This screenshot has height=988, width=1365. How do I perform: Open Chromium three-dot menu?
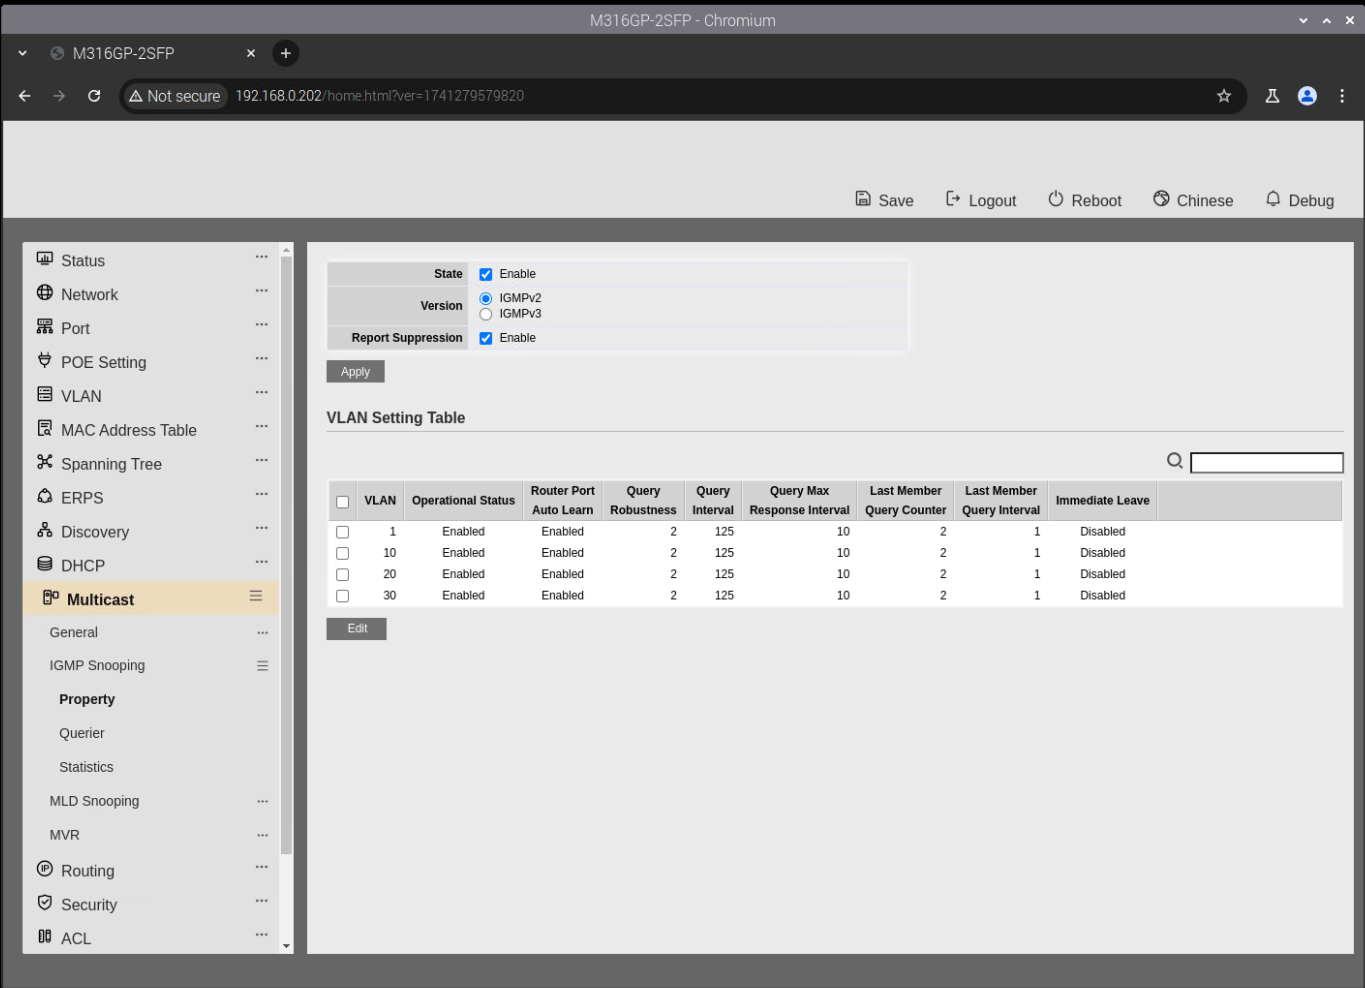(x=1342, y=96)
